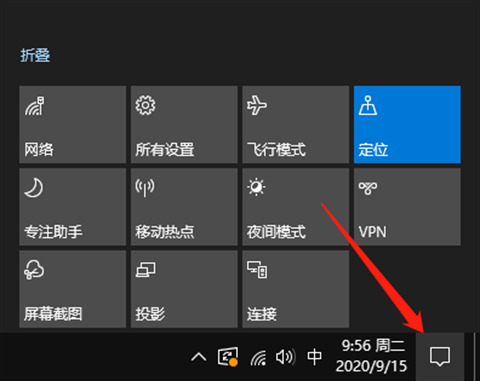Open the taskbar volume speaker icon
The height and width of the screenshot is (381, 480).
[x=285, y=357]
